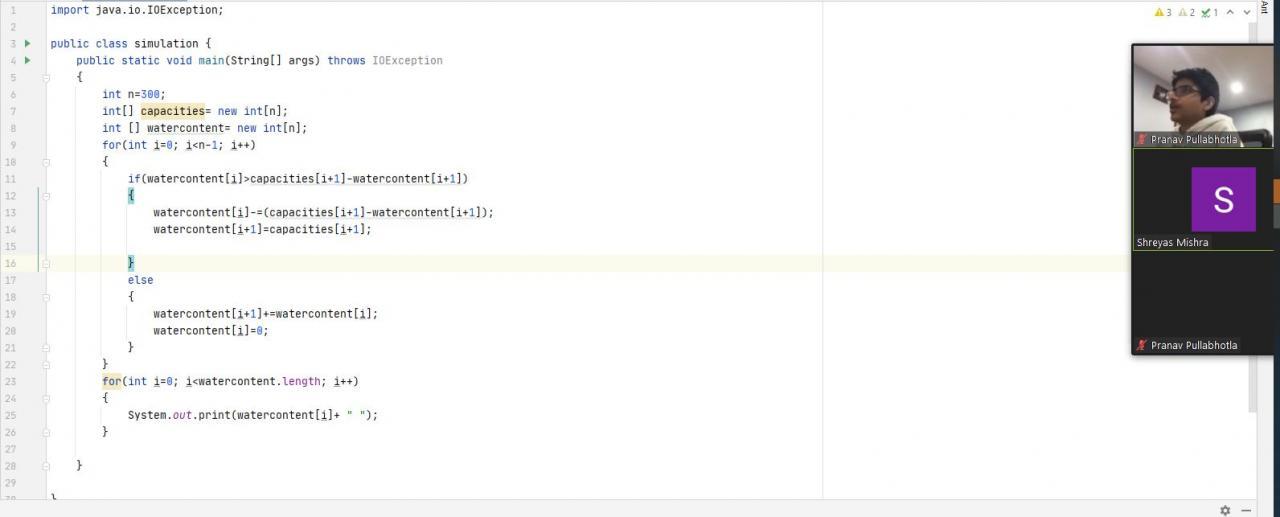Collapse the main method body at line 5
The height and width of the screenshot is (517, 1280).
(x=46, y=77)
